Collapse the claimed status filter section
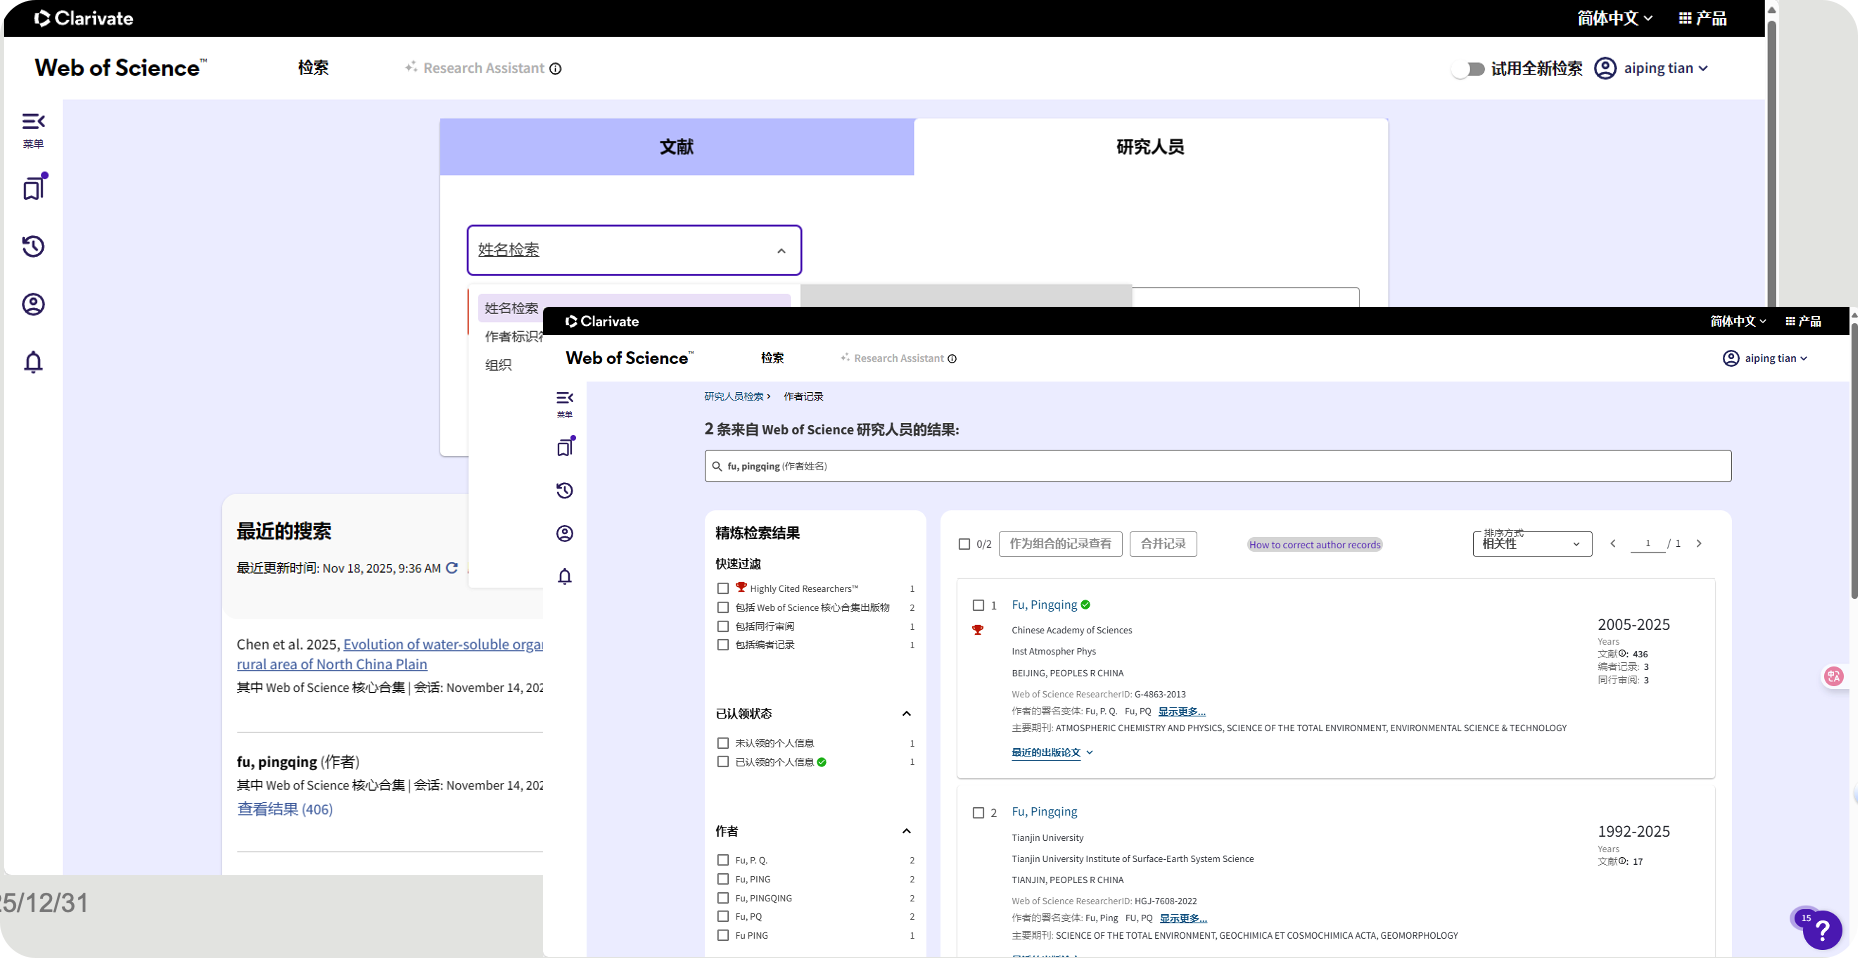This screenshot has height=958, width=1858. (x=906, y=714)
